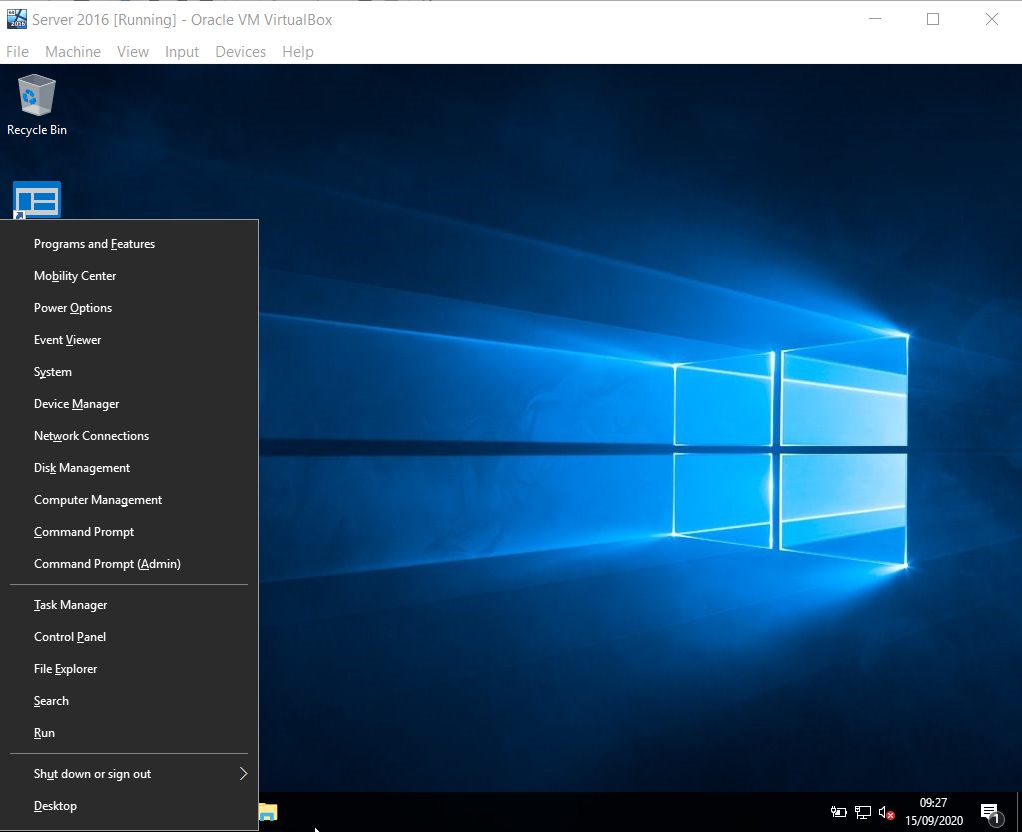Choose Network Connections
1022x832 pixels.
point(129,436)
